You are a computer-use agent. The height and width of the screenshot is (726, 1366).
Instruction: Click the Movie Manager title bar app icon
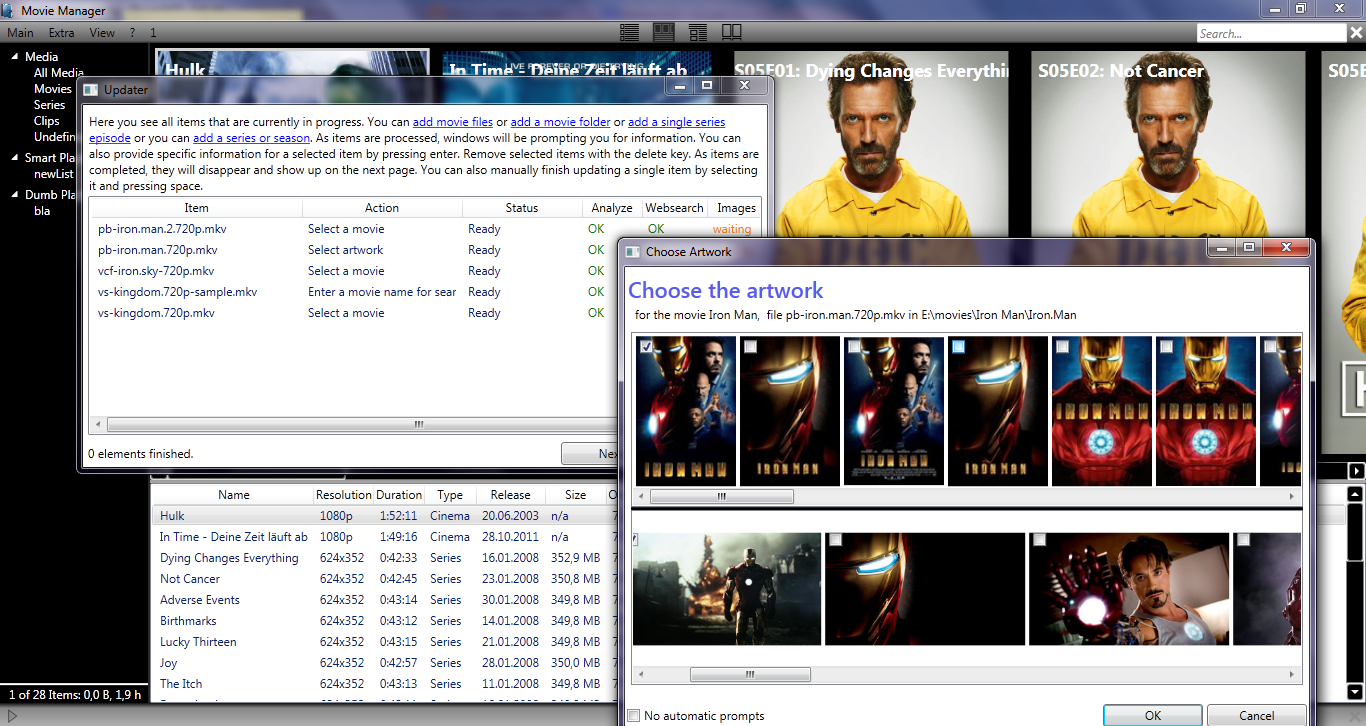[x=9, y=10]
